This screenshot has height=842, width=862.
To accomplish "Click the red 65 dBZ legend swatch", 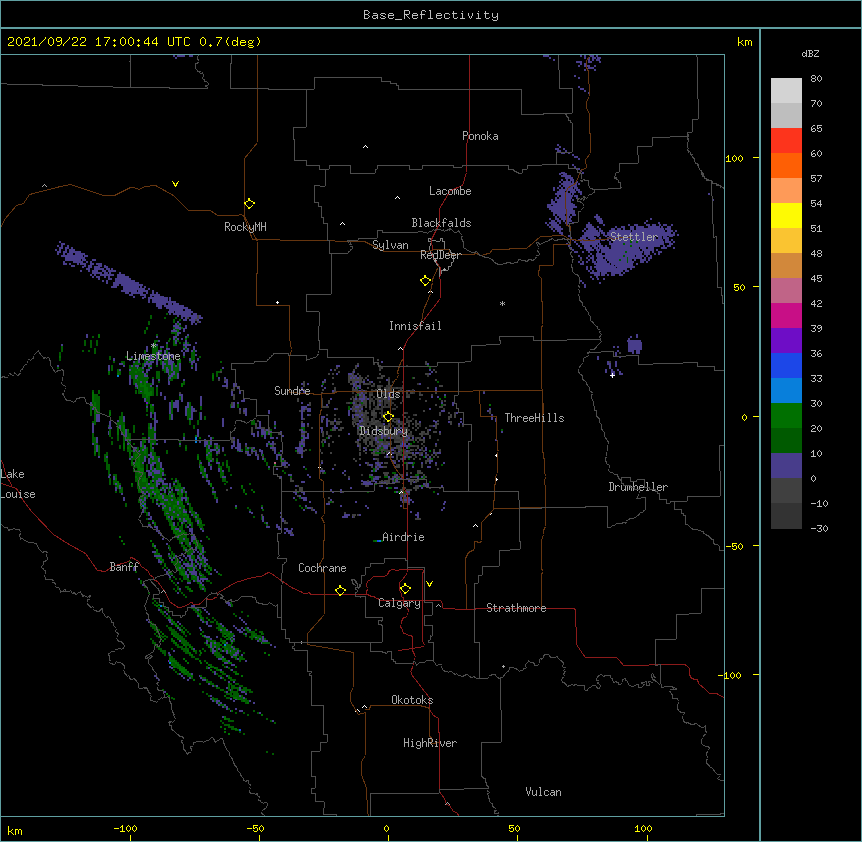I will [x=786, y=141].
